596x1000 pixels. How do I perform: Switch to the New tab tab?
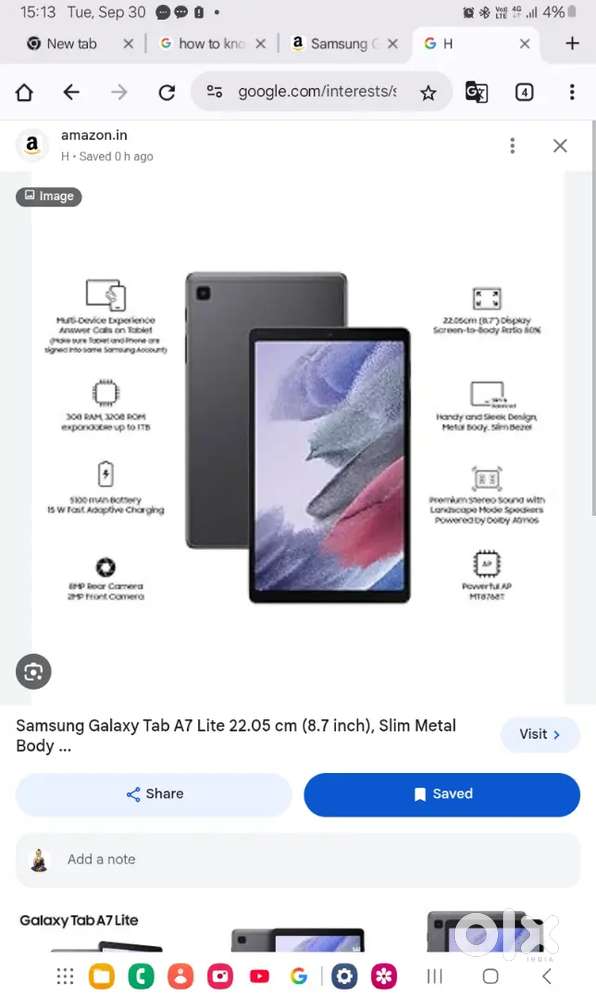click(x=71, y=44)
